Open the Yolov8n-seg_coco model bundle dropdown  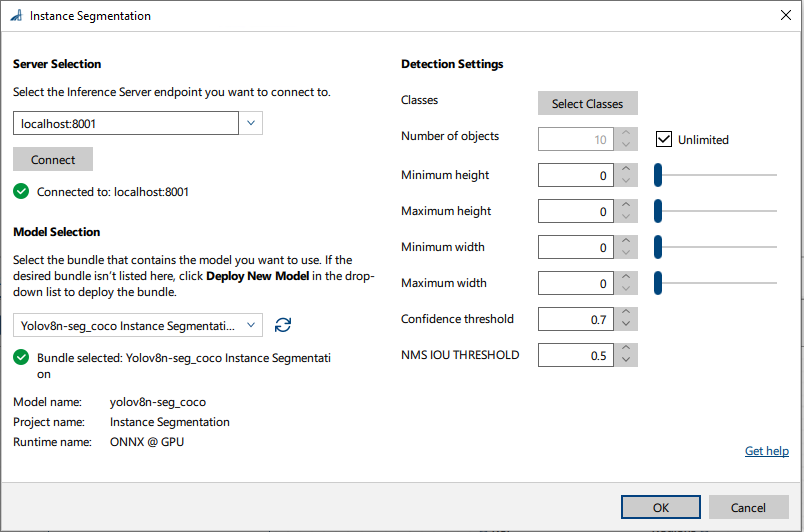click(138, 325)
